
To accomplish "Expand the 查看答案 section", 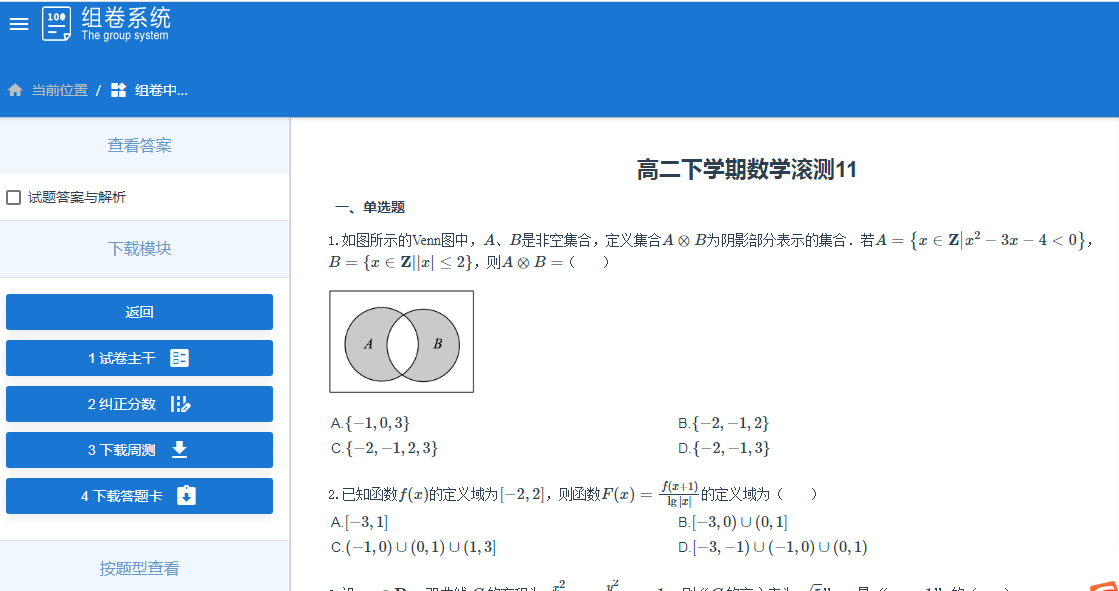I will [140, 146].
